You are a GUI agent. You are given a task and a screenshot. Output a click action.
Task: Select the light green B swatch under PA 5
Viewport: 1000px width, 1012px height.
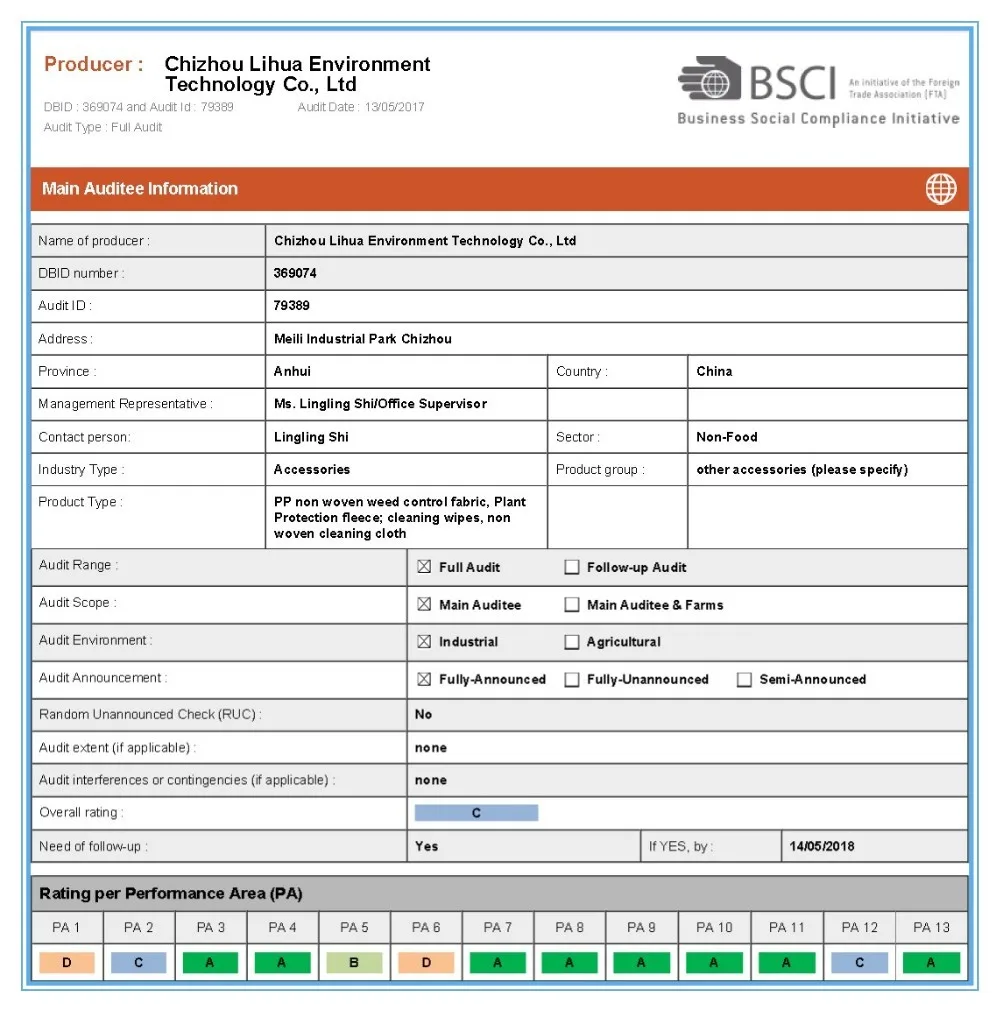(354, 962)
